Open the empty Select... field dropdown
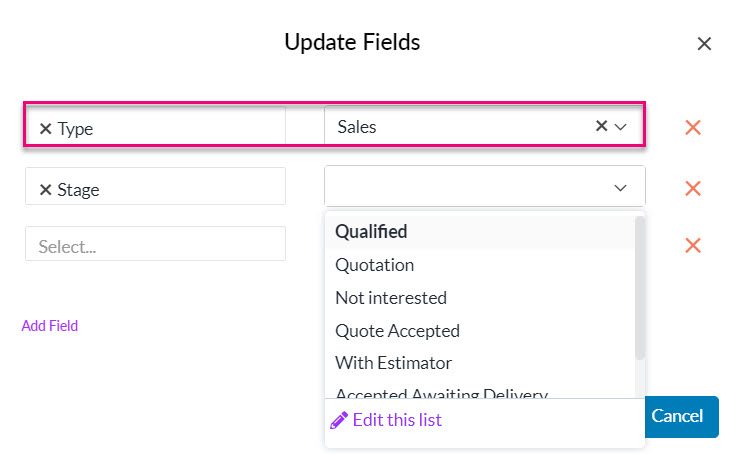732x454 pixels. pyautogui.click(x=155, y=244)
